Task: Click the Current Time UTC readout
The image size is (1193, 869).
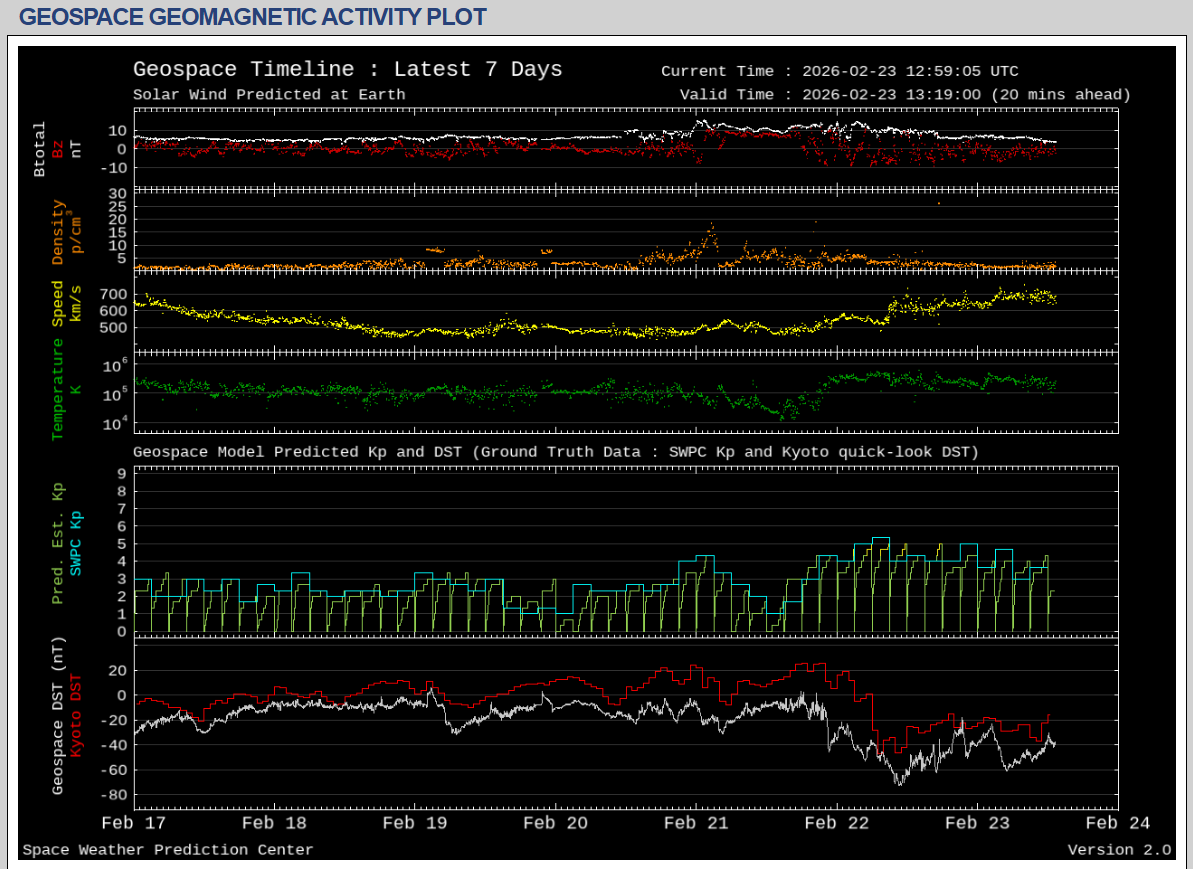Action: (839, 71)
